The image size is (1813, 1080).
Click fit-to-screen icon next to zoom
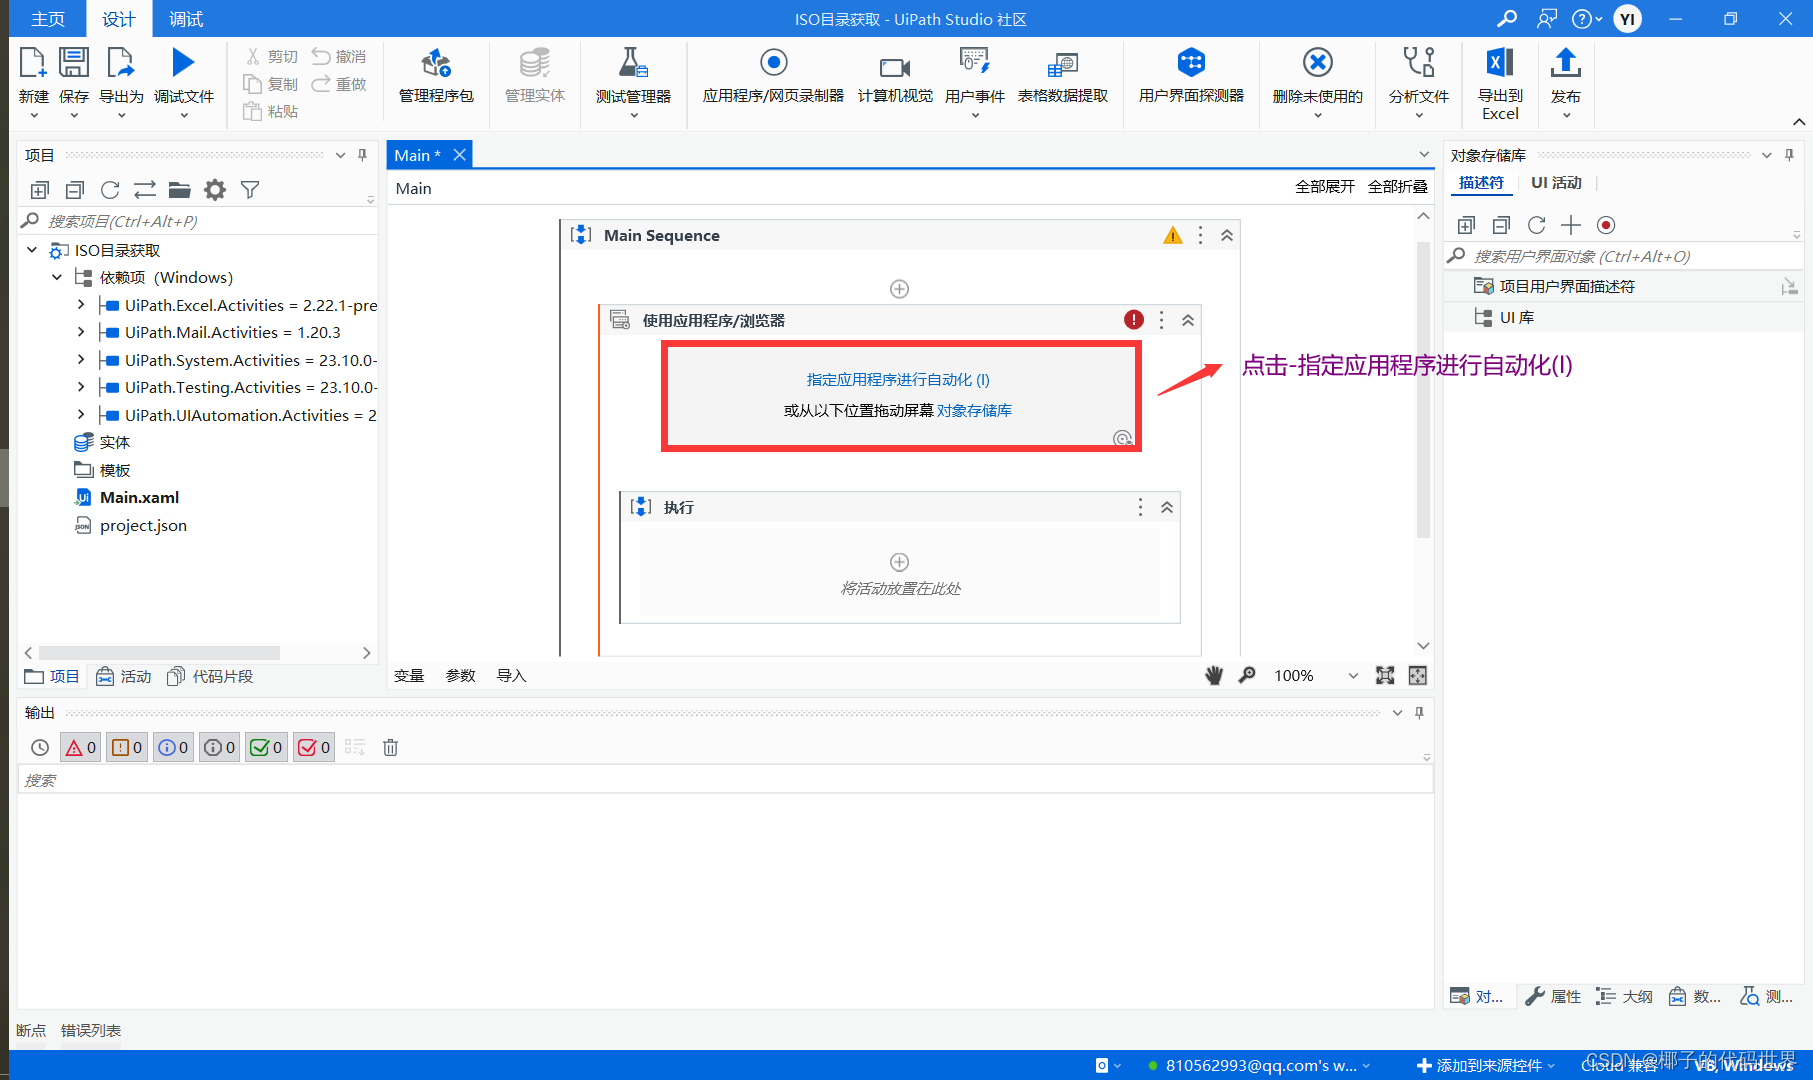[x=1385, y=676]
